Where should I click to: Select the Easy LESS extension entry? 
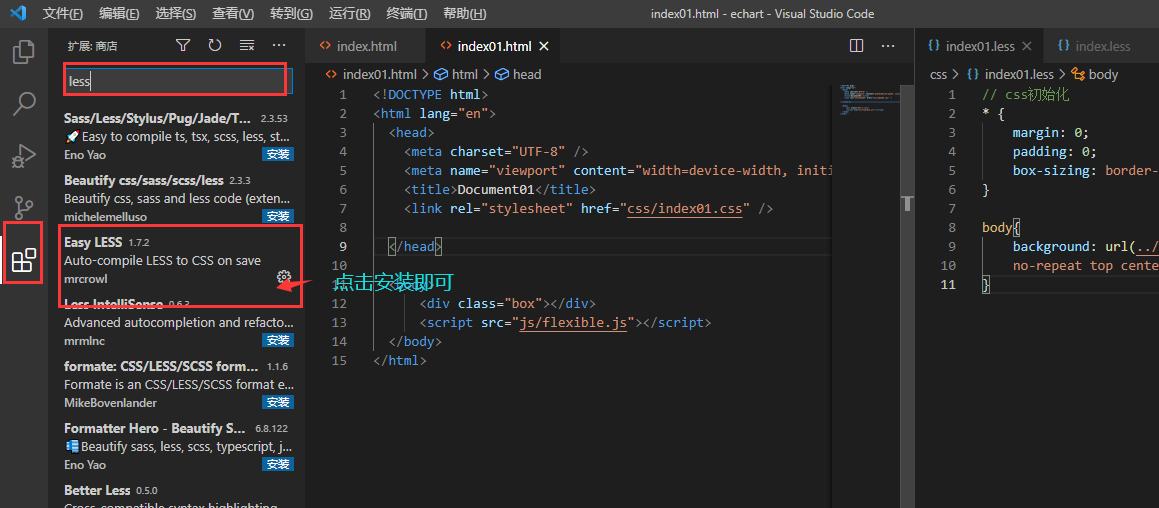tap(179, 260)
